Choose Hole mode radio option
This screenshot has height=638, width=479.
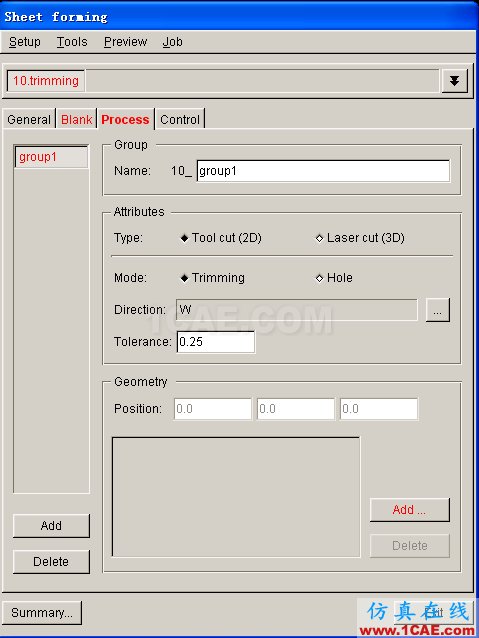(x=334, y=278)
